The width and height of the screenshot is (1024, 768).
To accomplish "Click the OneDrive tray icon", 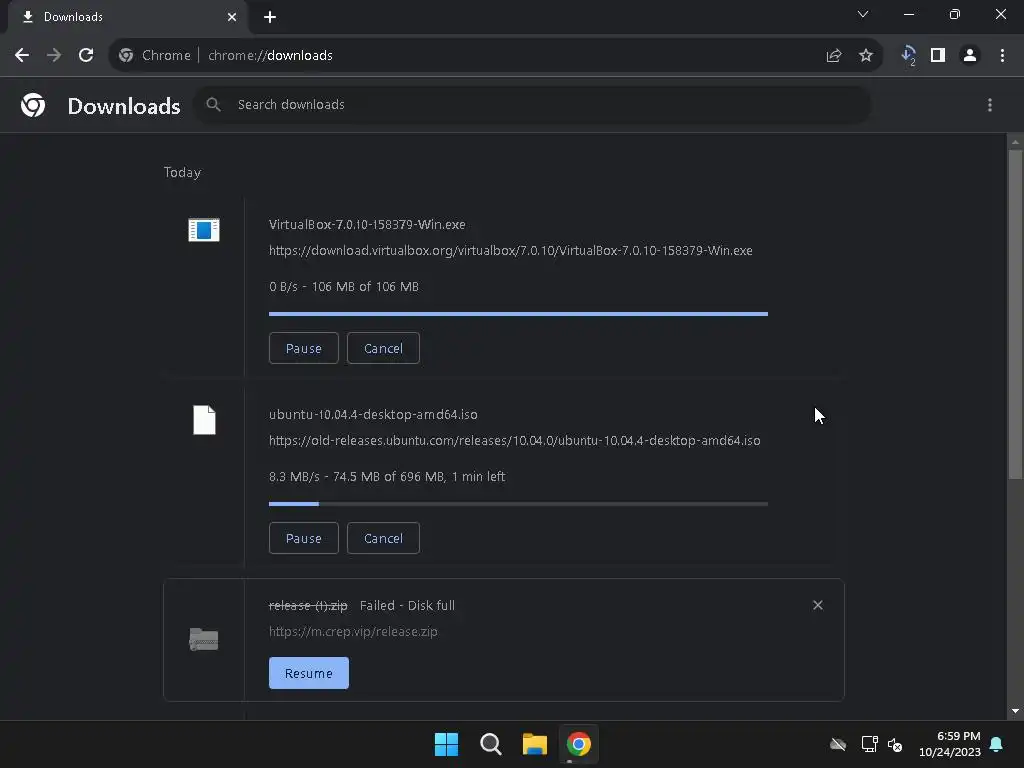I will pyautogui.click(x=838, y=744).
